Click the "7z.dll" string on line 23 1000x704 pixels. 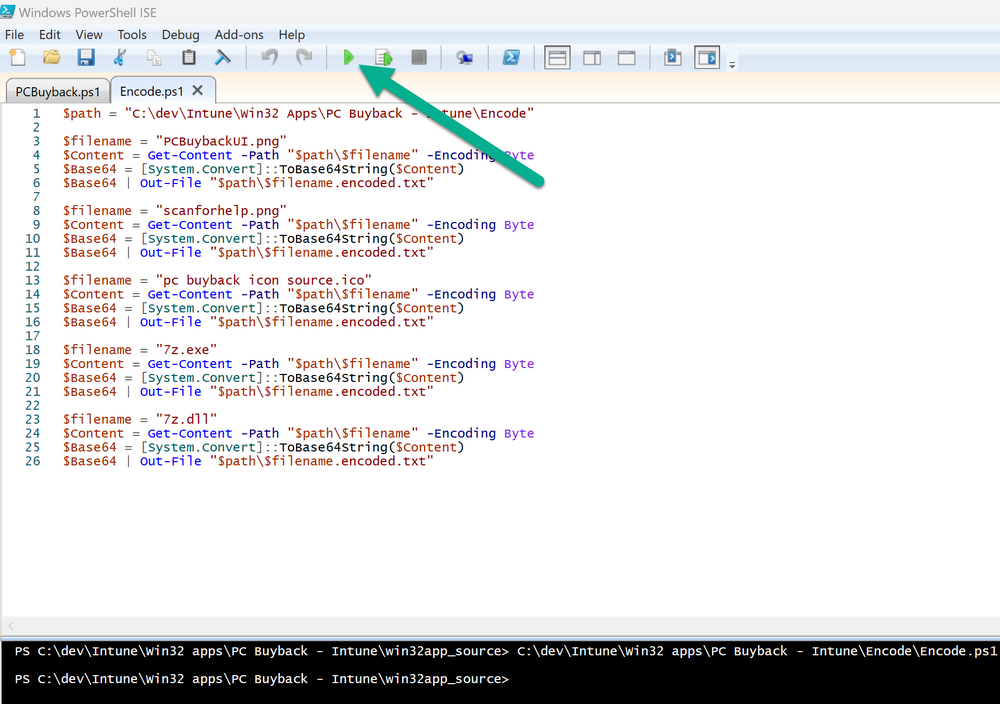(x=186, y=419)
